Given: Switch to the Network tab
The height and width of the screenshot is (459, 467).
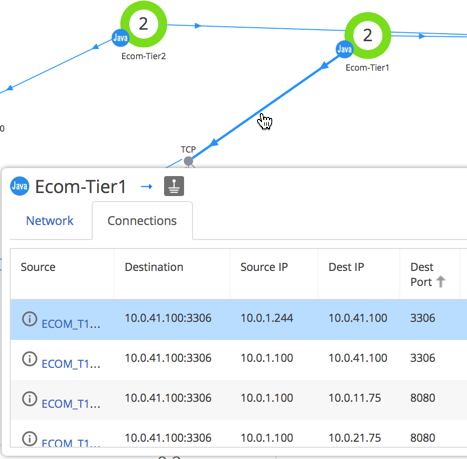Looking at the screenshot, I should click(50, 221).
